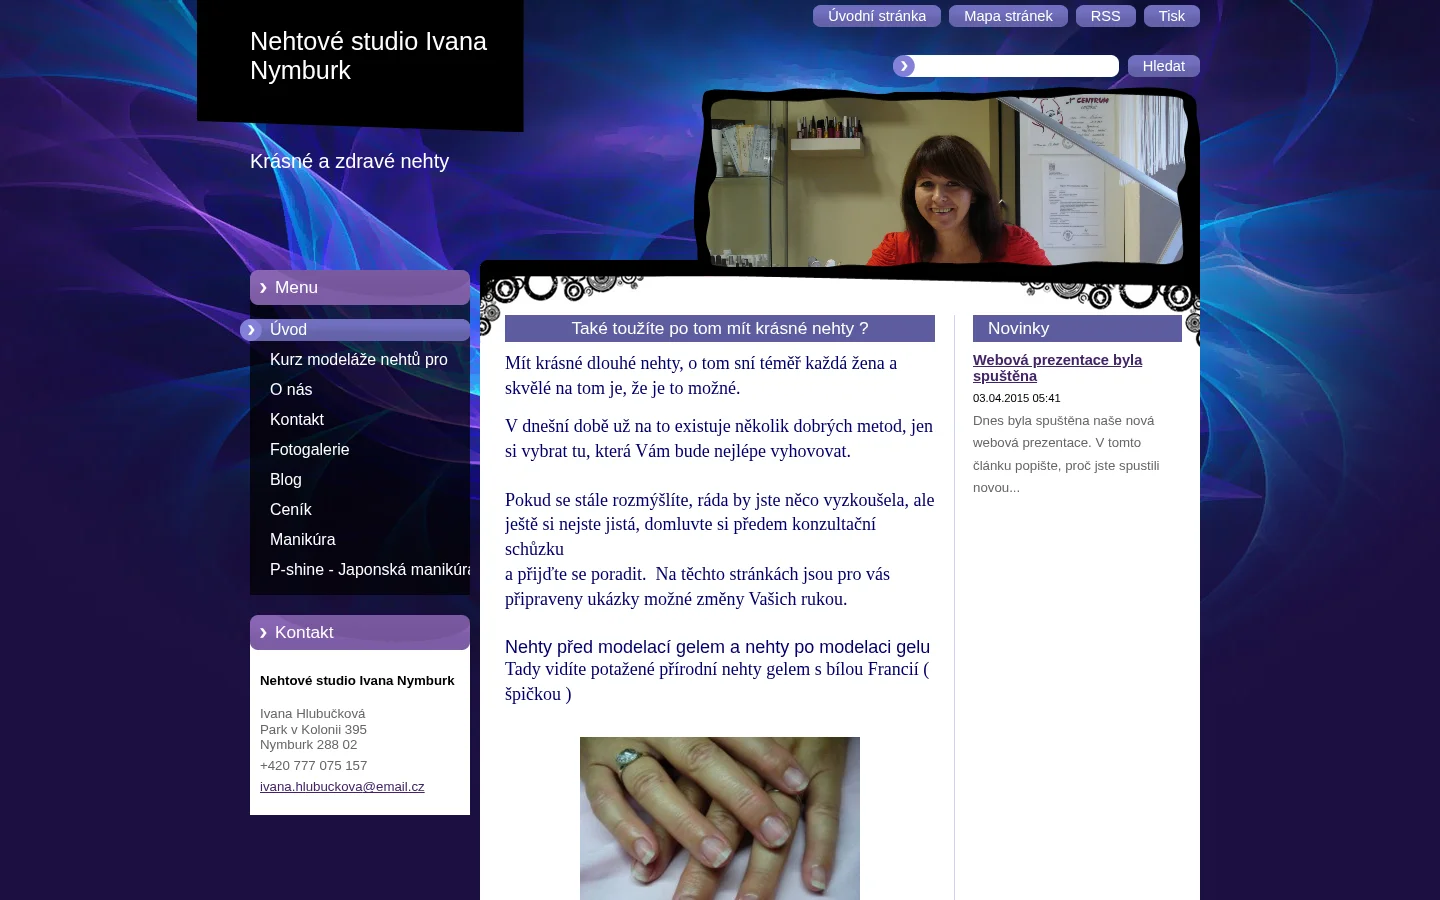Image resolution: width=1440 pixels, height=900 pixels.
Task: Click the Hledat search button
Action: [x=1164, y=66]
